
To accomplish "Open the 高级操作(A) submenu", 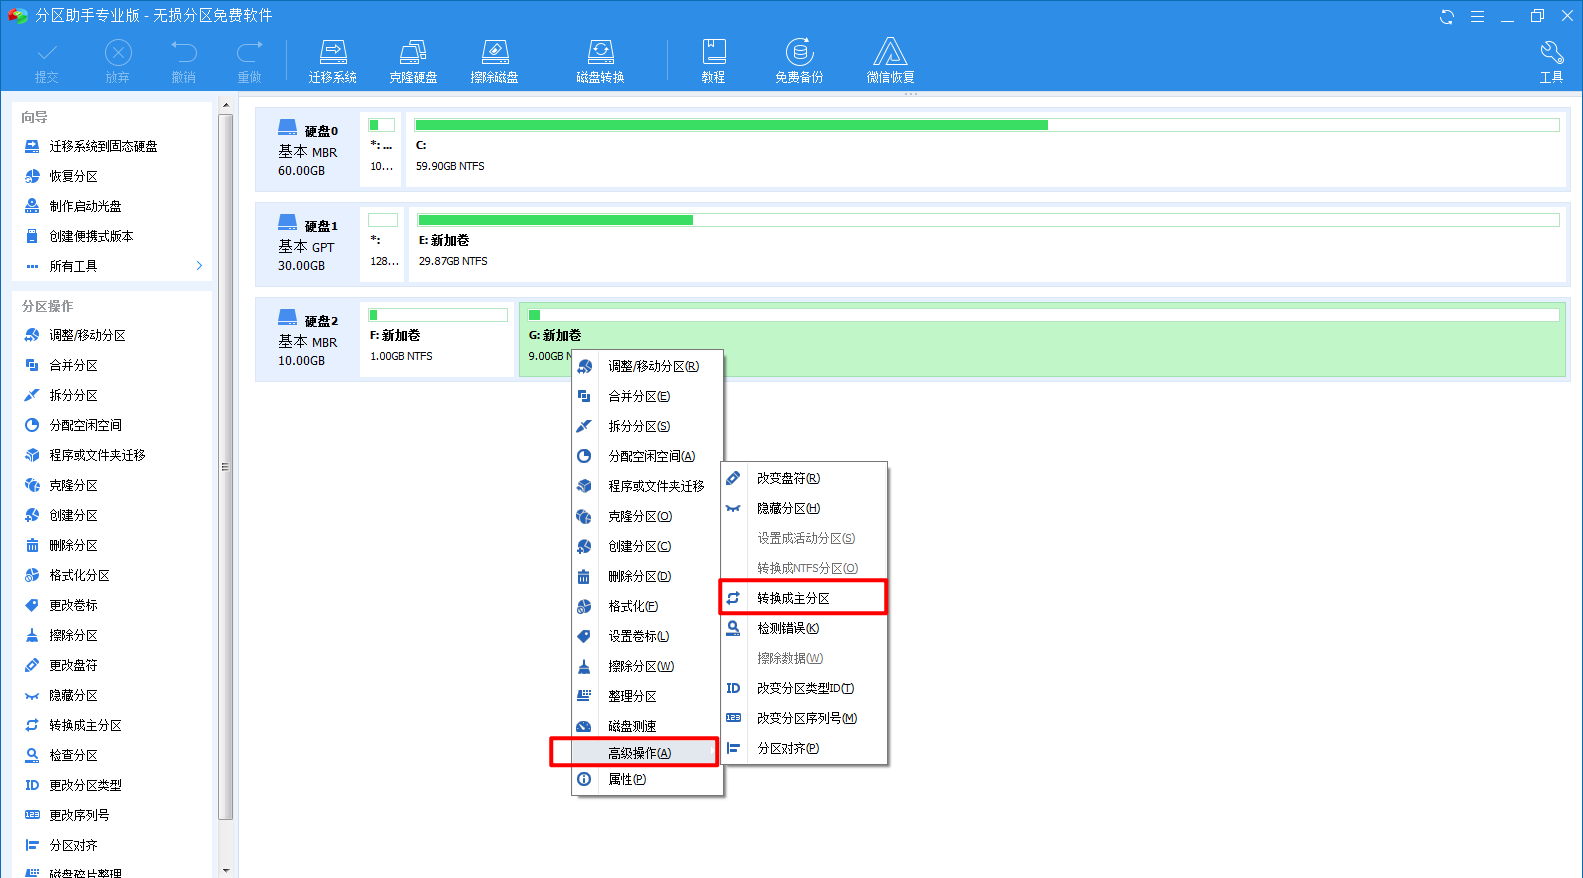I will 639,753.
